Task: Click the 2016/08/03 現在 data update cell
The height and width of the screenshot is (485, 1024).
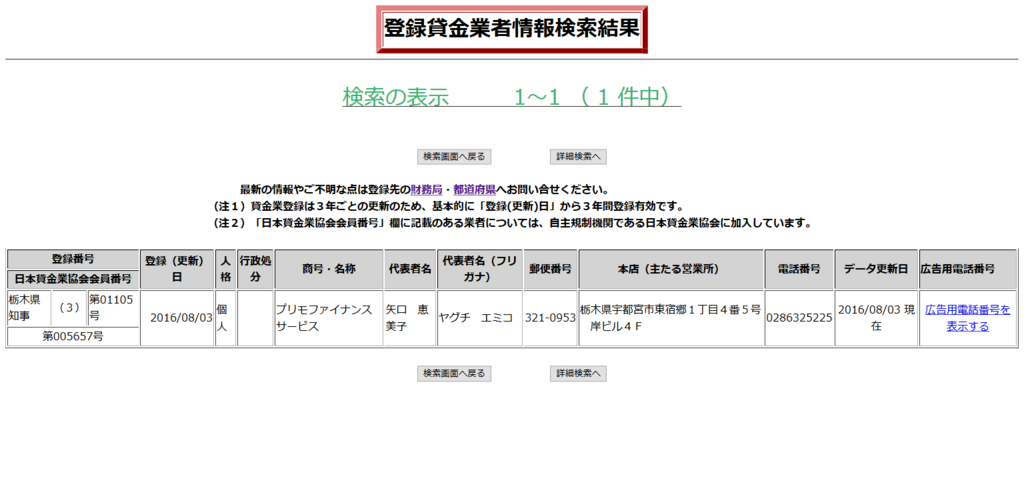Action: click(x=876, y=318)
